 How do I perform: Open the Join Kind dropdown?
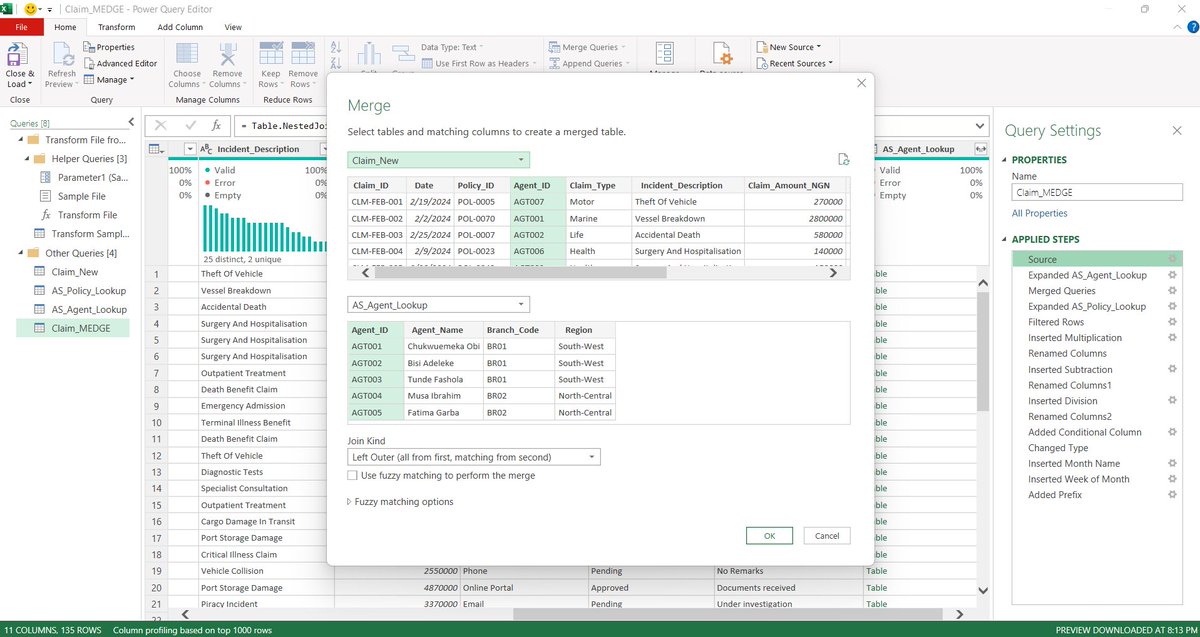(474, 457)
